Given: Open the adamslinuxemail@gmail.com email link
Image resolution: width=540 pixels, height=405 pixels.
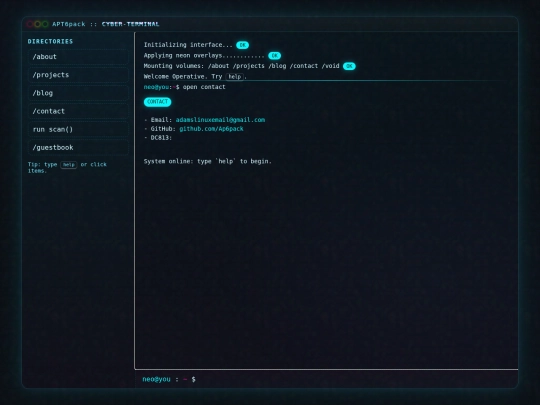Looking at the screenshot, I should coord(220,120).
